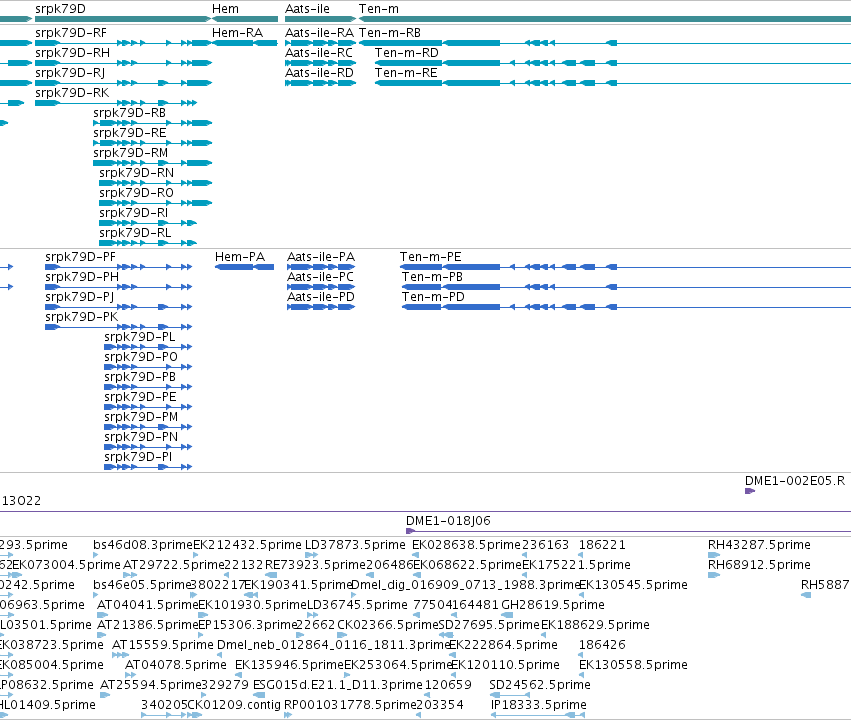Select transcript srpk79D-RB label
851x720 pixels.
click(x=129, y=113)
